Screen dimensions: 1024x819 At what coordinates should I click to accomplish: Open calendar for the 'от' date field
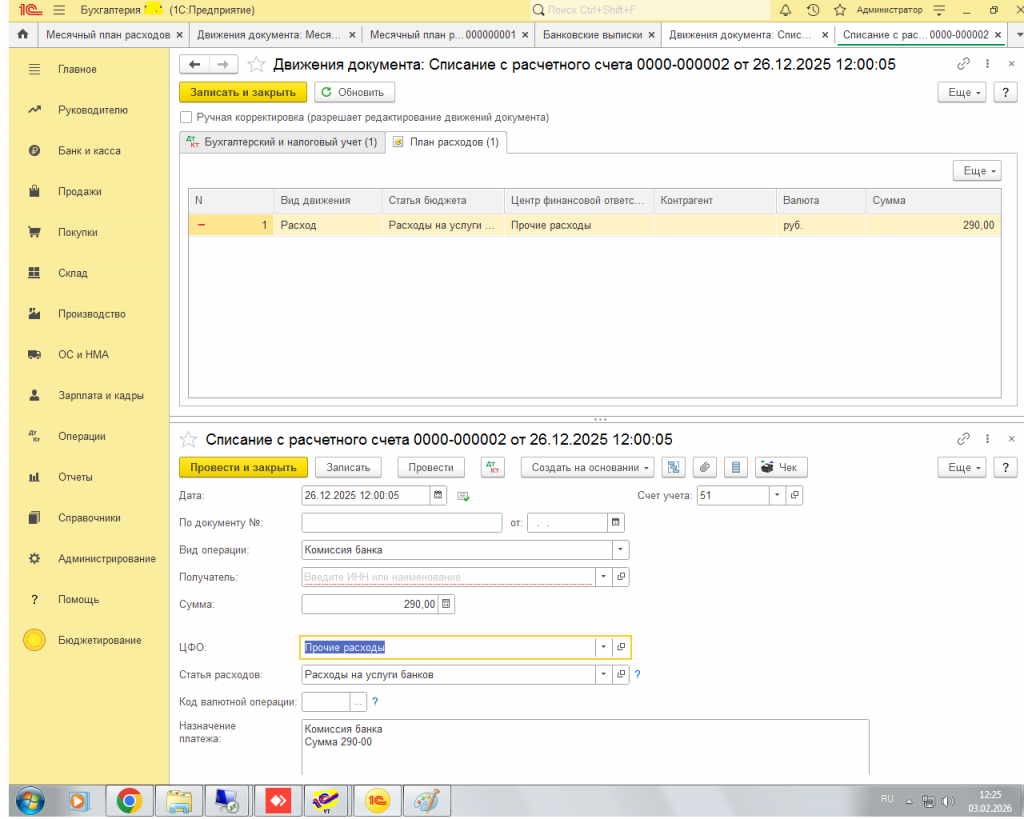point(615,522)
